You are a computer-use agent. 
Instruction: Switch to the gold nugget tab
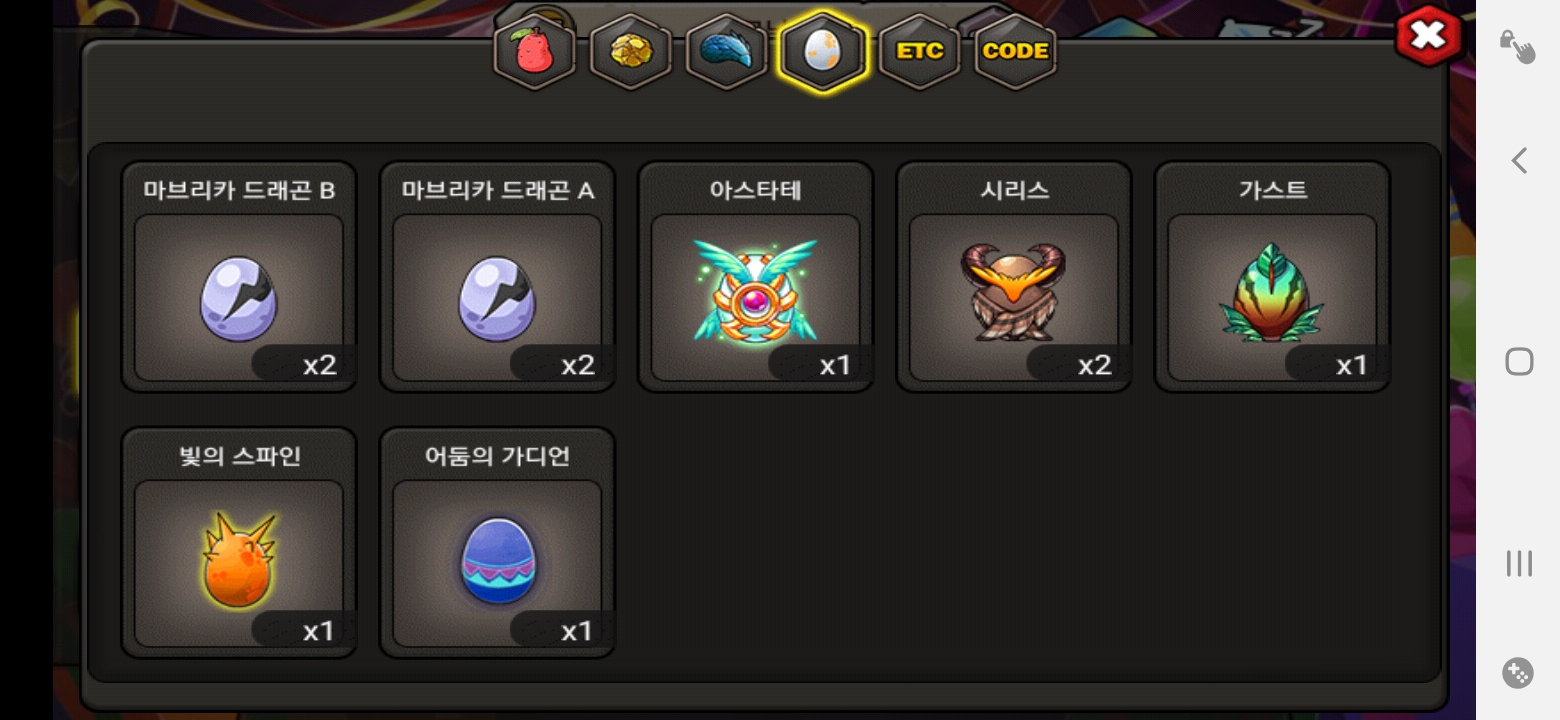click(x=631, y=51)
